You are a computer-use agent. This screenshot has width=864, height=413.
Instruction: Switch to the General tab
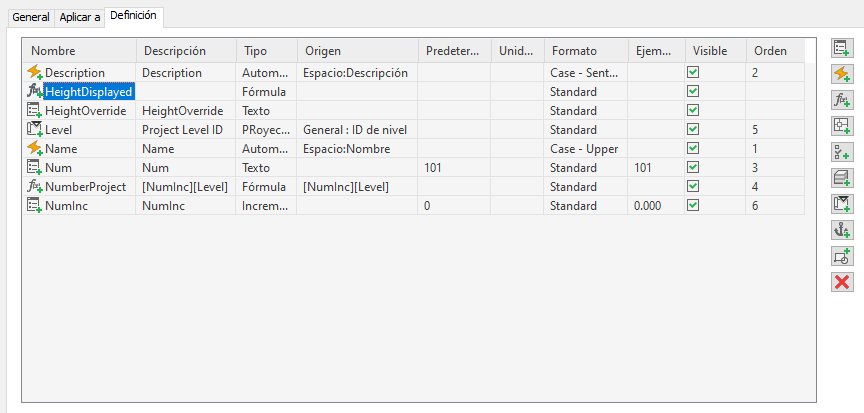pos(30,18)
